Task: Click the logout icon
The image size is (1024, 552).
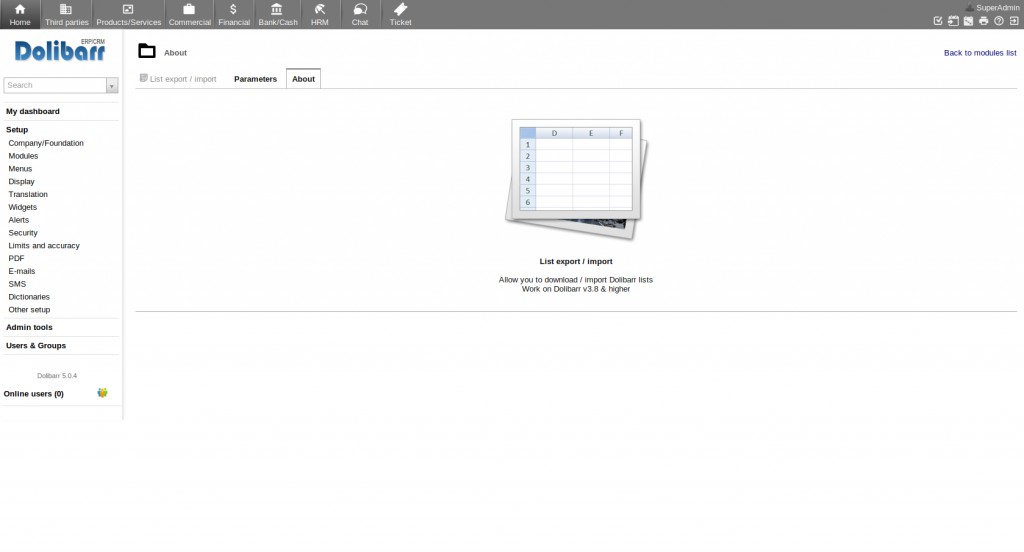Action: point(1013,21)
